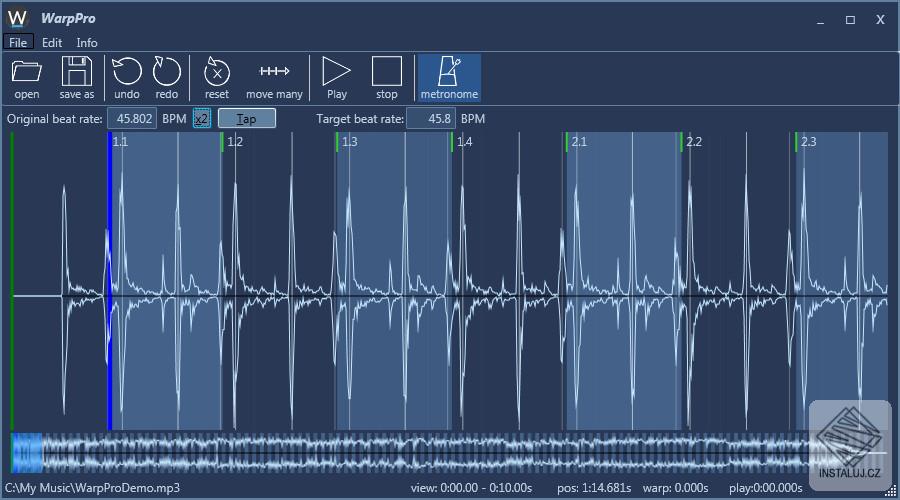Toggle the metronome
900x500 pixels.
point(449,78)
